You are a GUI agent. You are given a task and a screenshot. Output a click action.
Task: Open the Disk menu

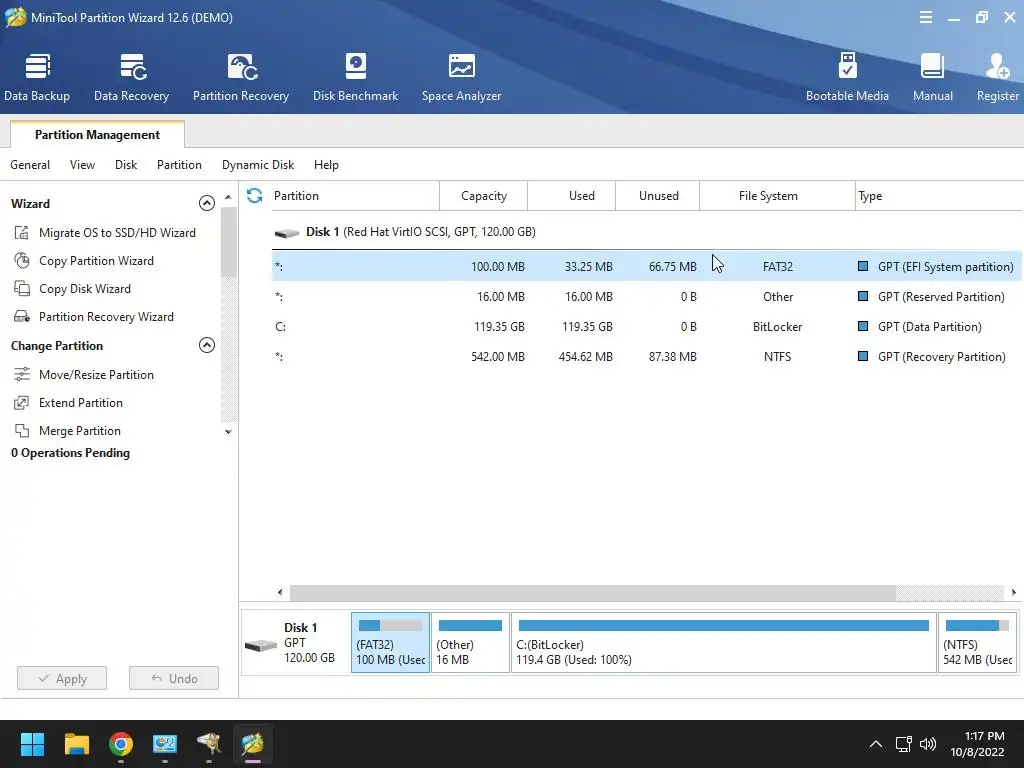pyautogui.click(x=126, y=165)
